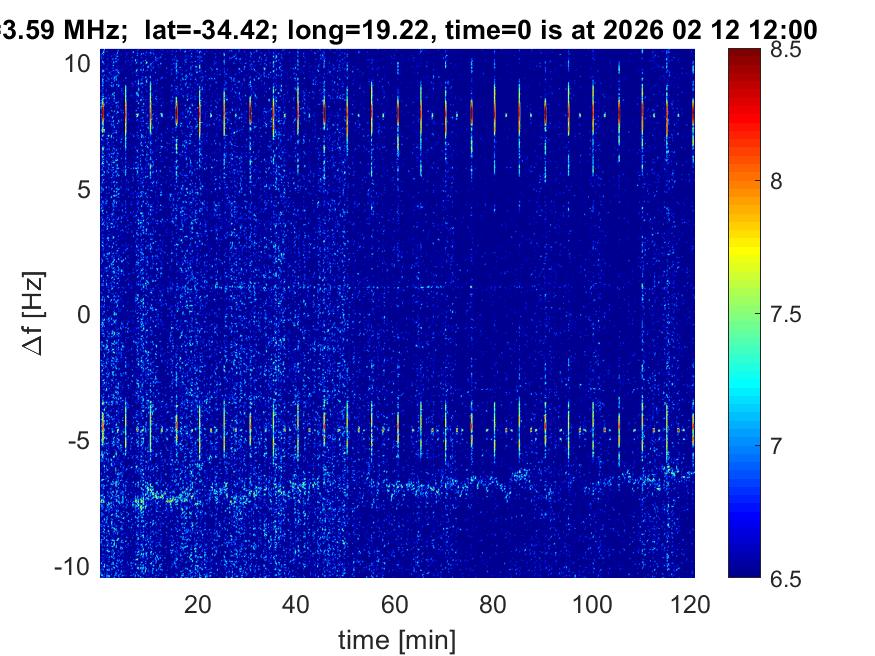This screenshot has height=656, width=875.
Task: Click the y-axis tick label -5
Action: [80, 440]
